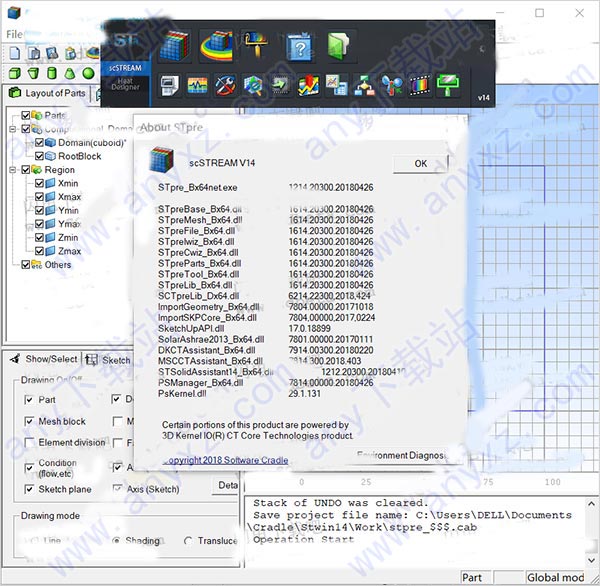Open the File menu
The height and width of the screenshot is (586, 600).
[x=14, y=34]
